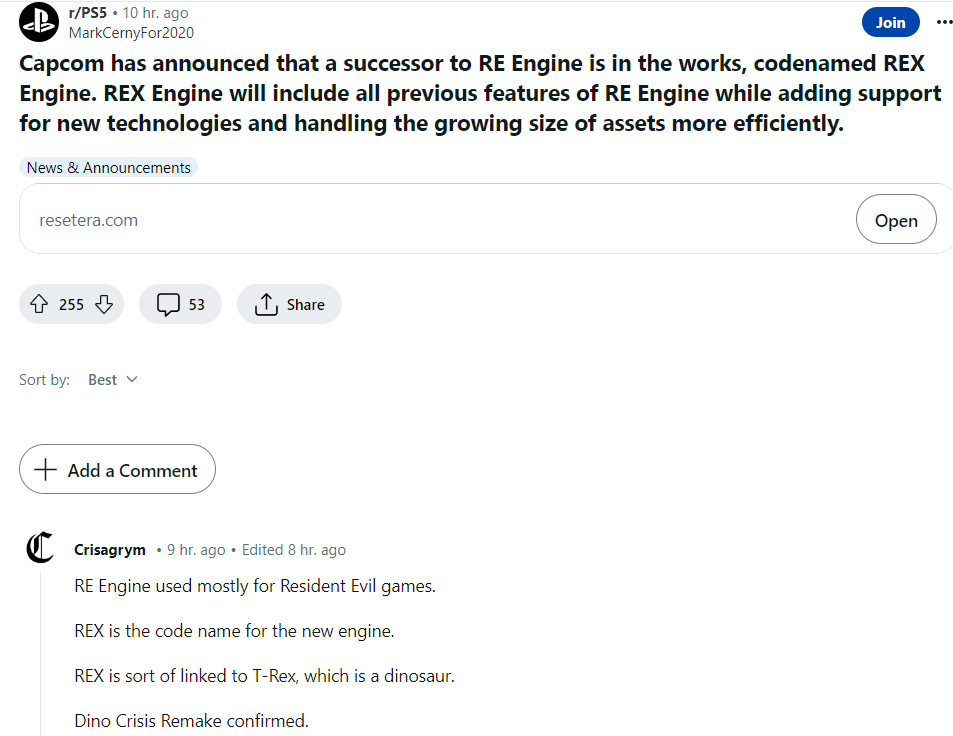Open the post overflow menu (three dots)
This screenshot has width=953, height=736.
pos(944,22)
